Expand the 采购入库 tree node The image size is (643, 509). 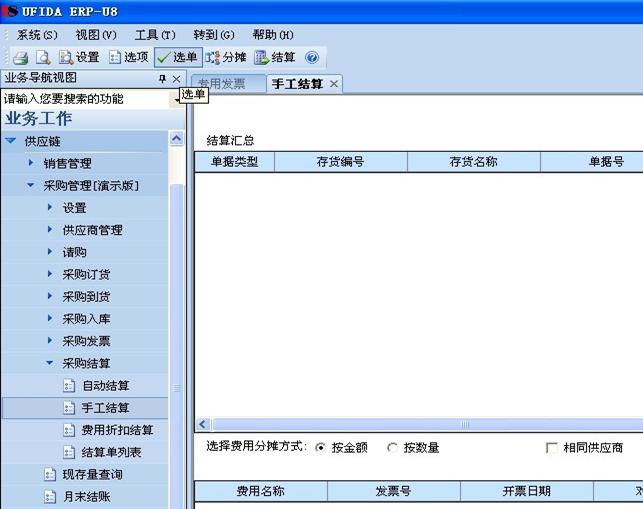point(50,318)
